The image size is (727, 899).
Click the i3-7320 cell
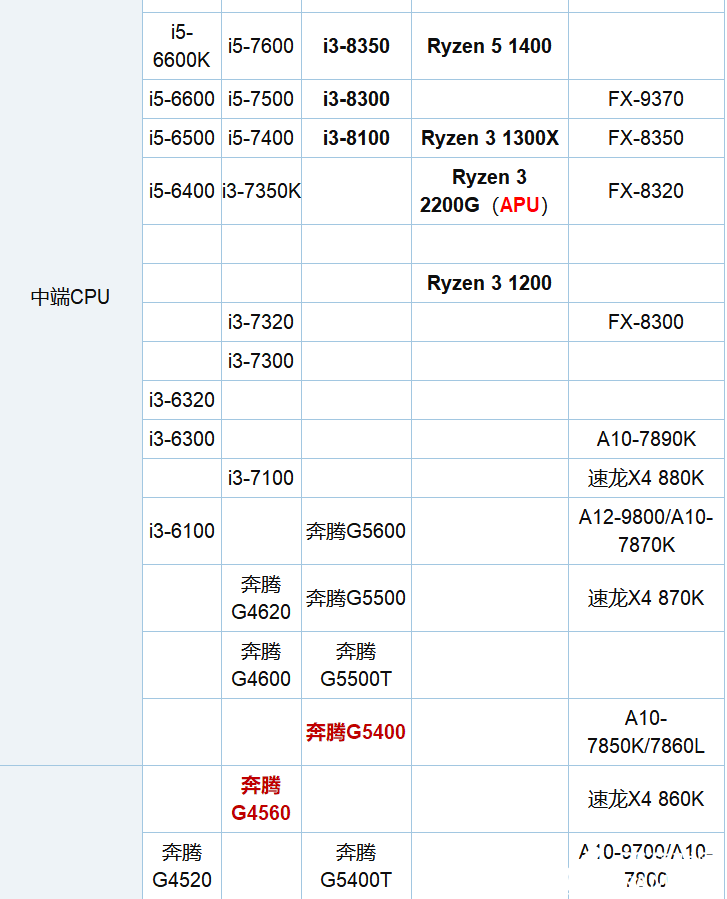pyautogui.click(x=261, y=322)
